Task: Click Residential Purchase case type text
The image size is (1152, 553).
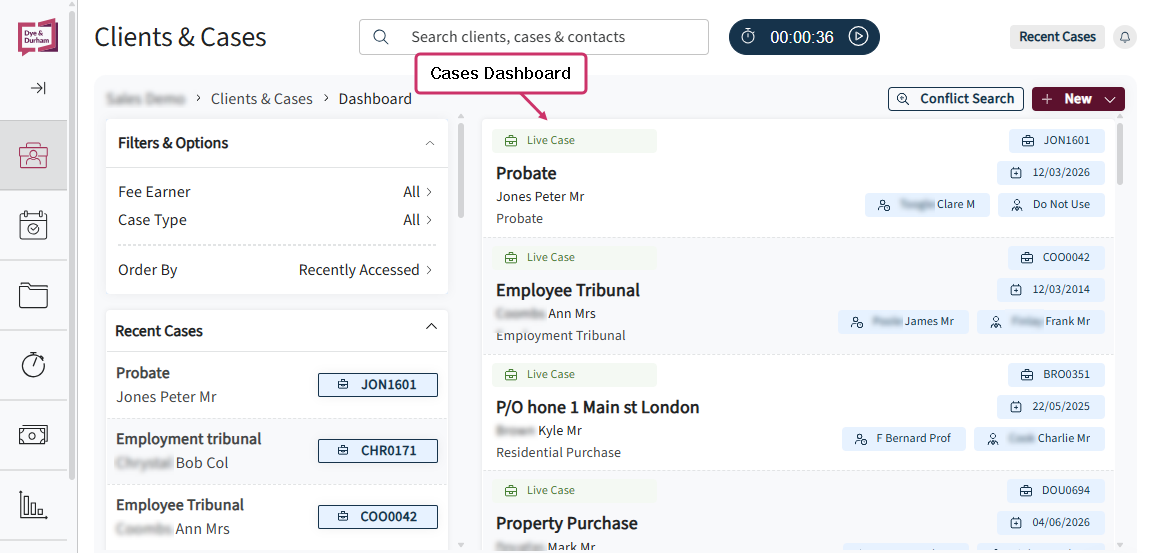Action: pos(558,452)
